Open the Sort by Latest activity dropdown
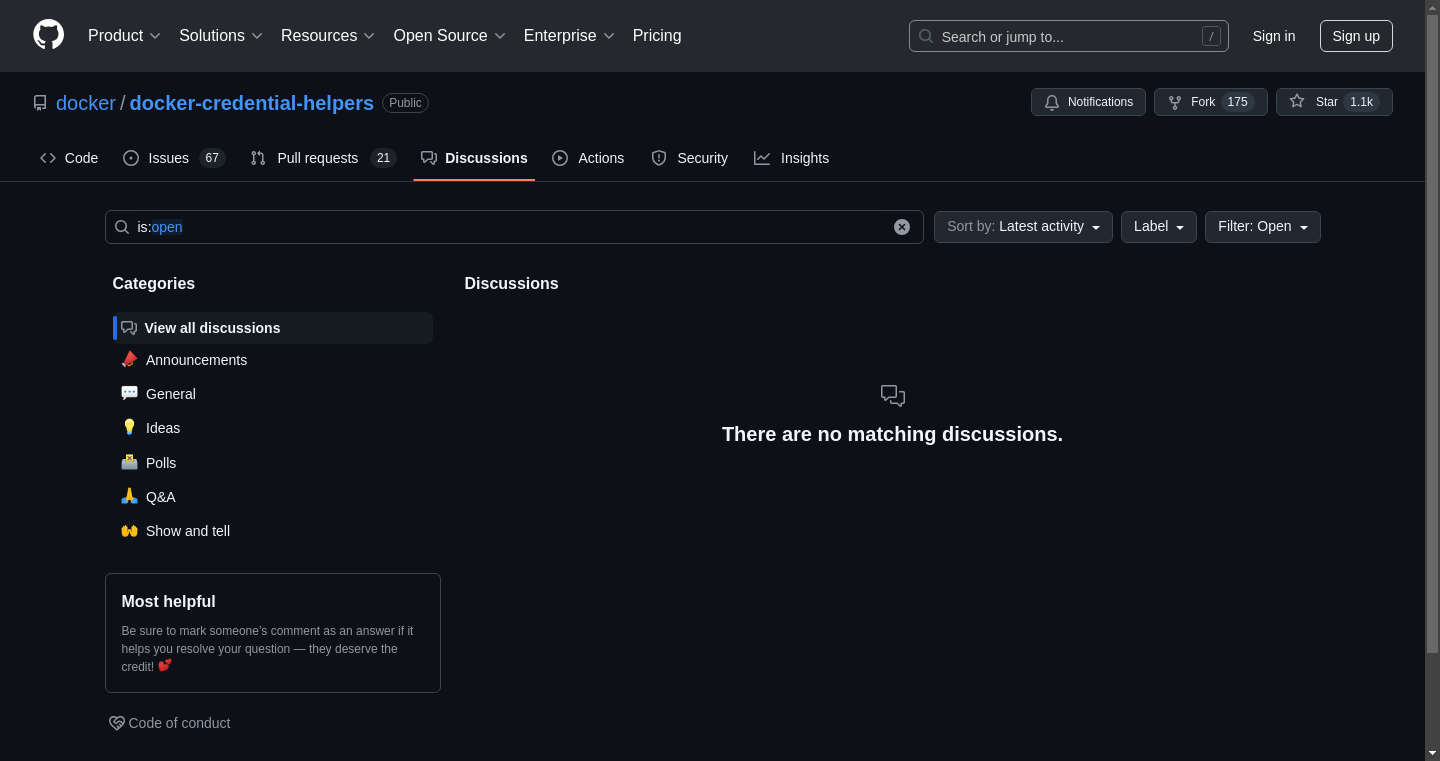1440x761 pixels. [1023, 227]
